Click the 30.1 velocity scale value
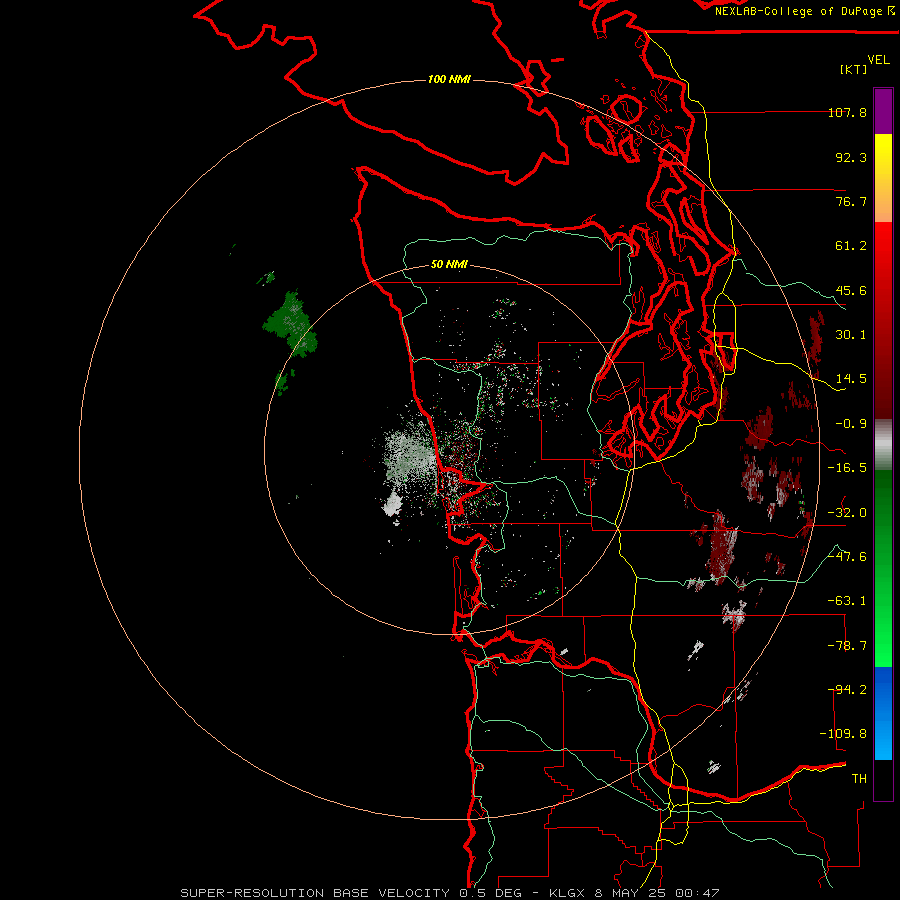Image resolution: width=900 pixels, height=900 pixels. (x=851, y=335)
